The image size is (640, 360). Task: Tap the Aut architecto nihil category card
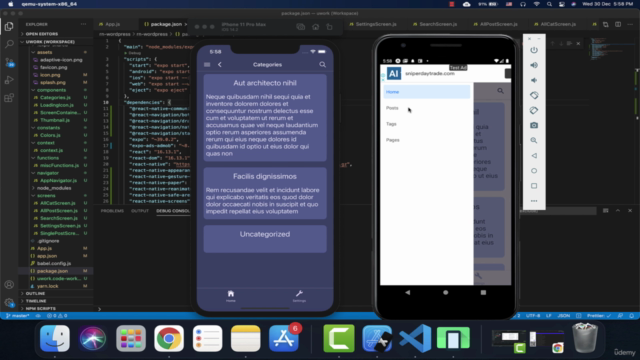(265, 118)
